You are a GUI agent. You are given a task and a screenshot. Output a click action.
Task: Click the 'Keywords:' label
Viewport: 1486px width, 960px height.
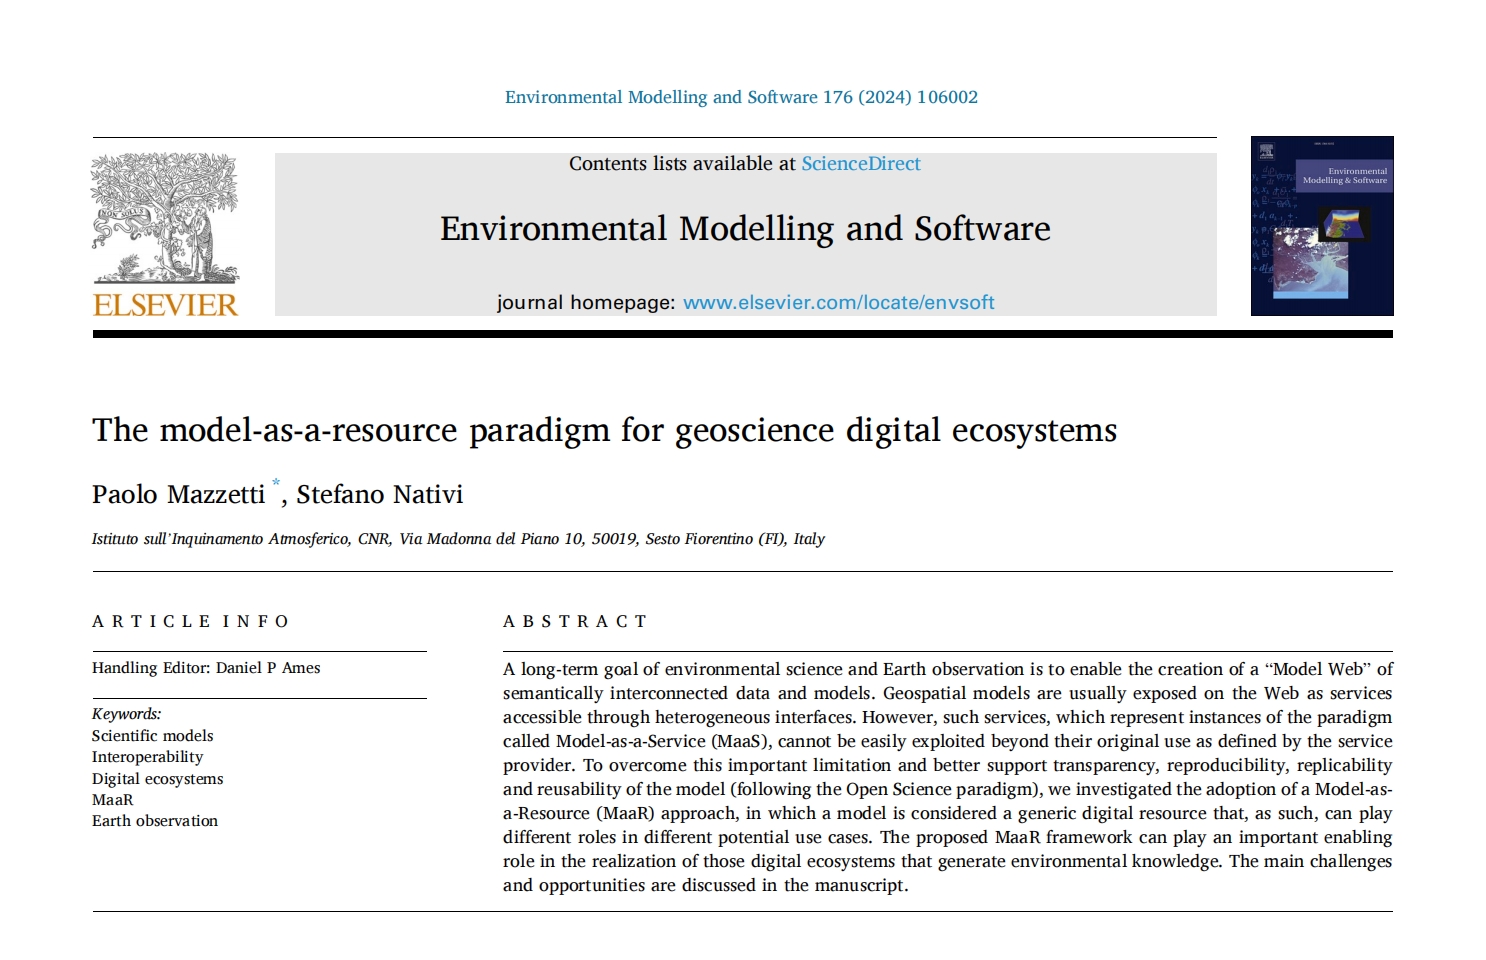coord(126,714)
